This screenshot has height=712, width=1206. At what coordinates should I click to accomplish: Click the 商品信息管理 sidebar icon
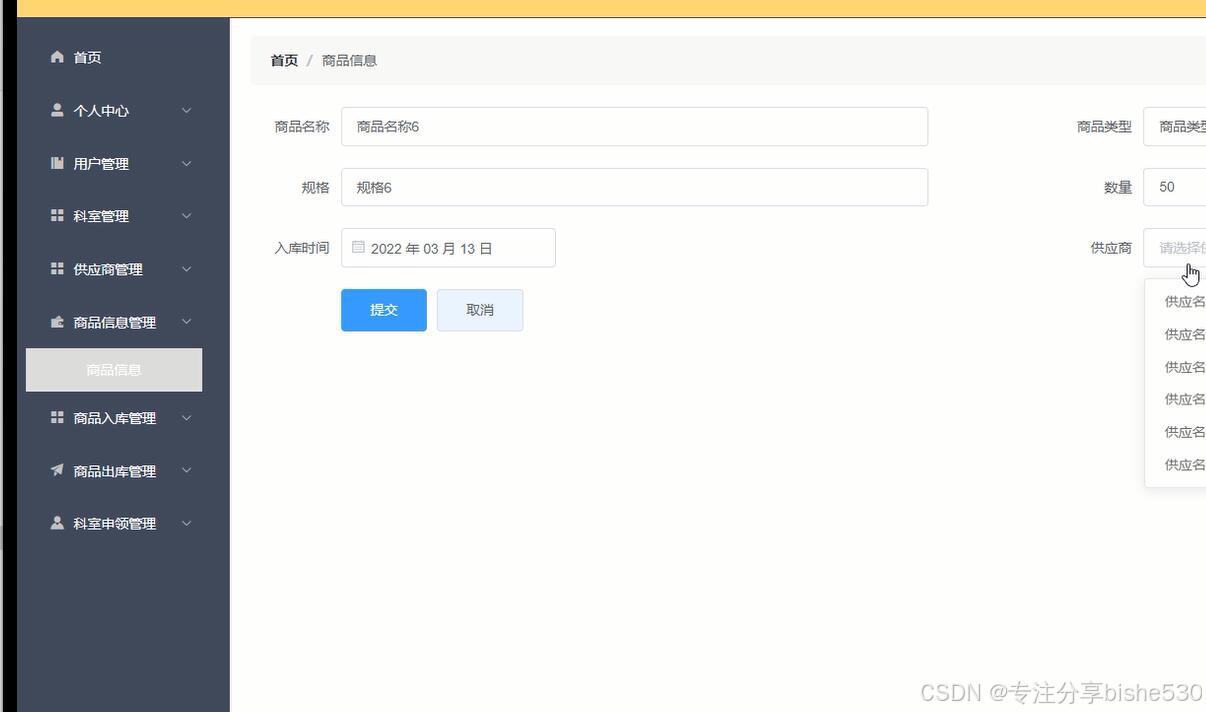[57, 322]
